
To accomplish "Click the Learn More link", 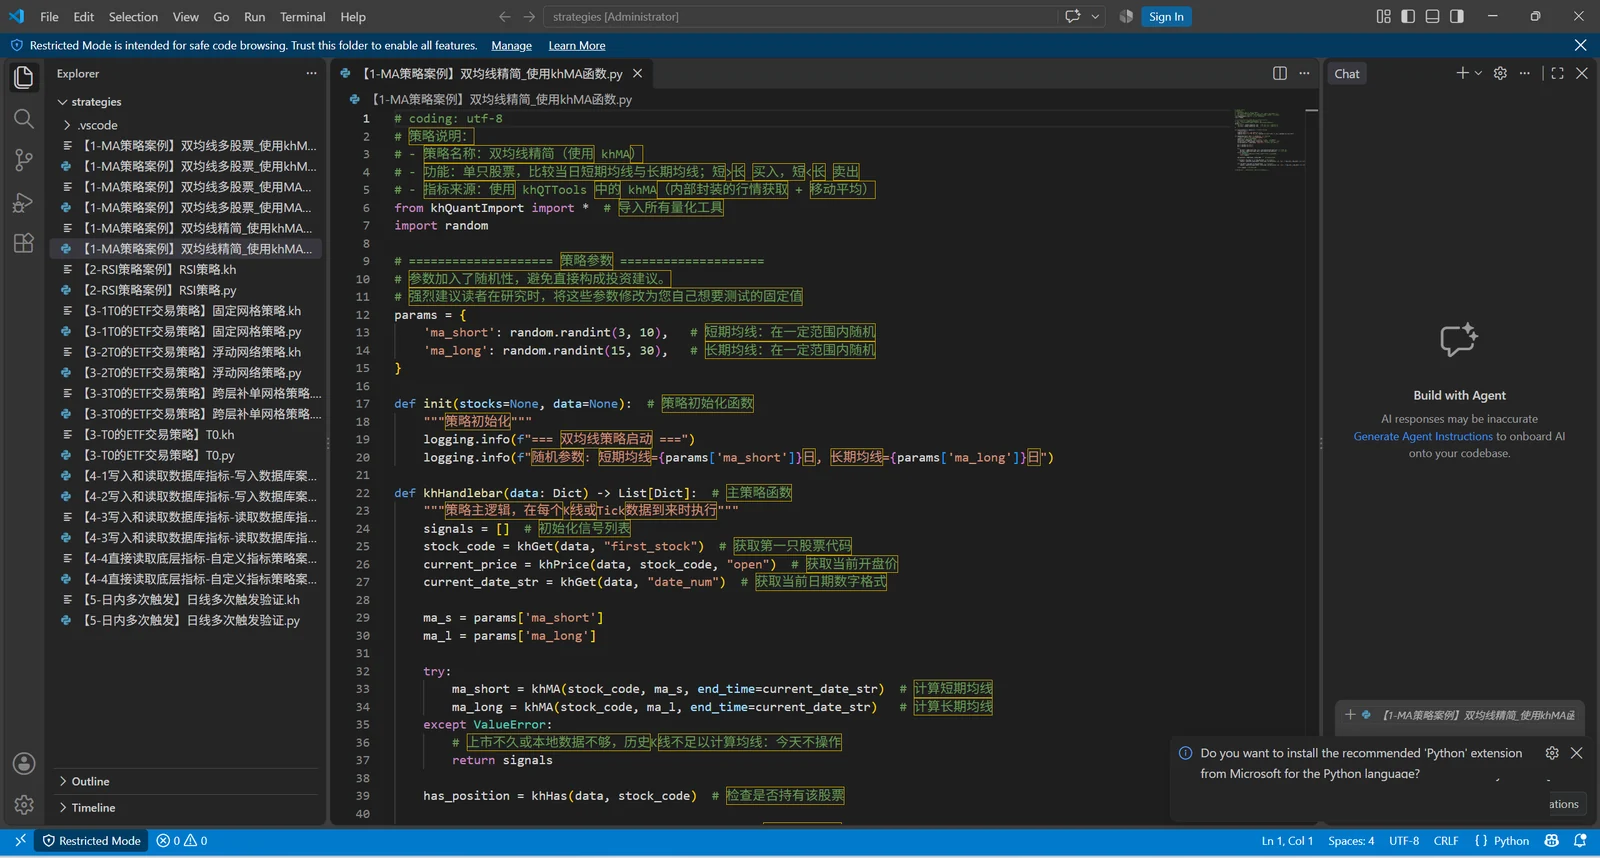I will (x=577, y=46).
